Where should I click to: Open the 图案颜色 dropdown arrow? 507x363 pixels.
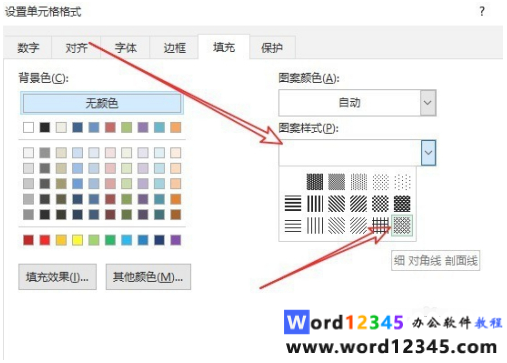pyautogui.click(x=428, y=103)
